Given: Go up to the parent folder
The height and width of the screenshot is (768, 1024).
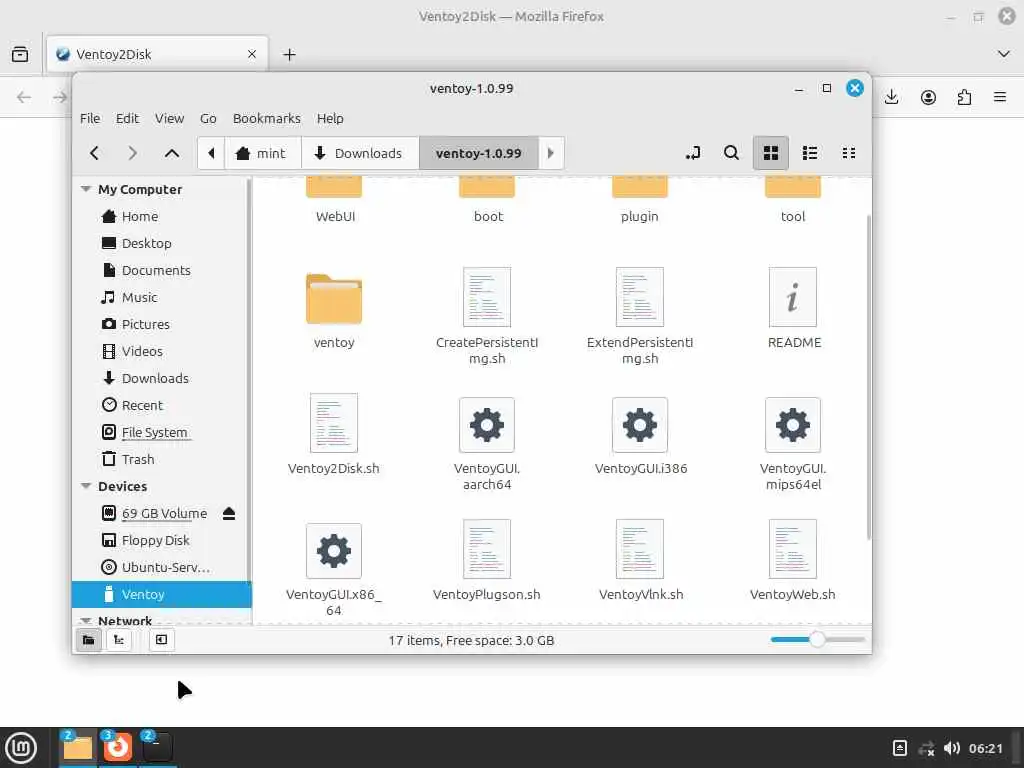Looking at the screenshot, I should click(x=172, y=153).
